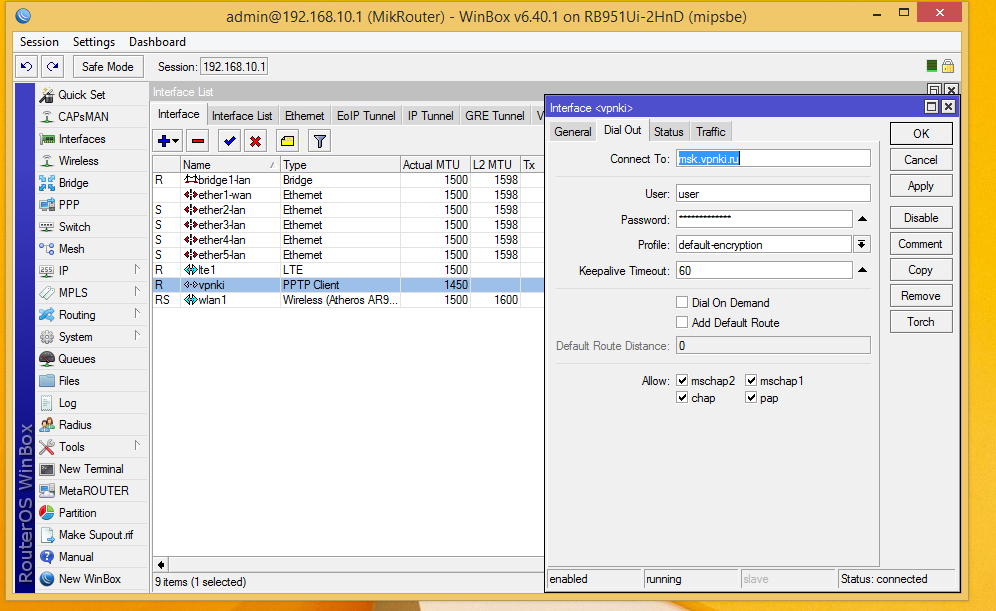Expand the Routing submenu in sidebar
996x611 pixels.
point(137,314)
